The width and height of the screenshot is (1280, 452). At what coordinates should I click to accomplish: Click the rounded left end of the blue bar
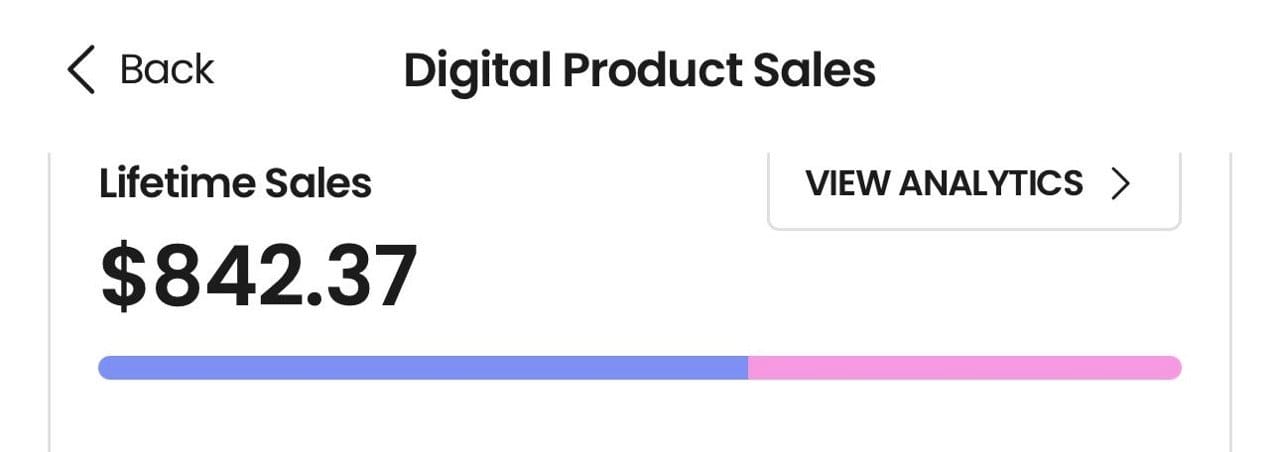tap(106, 368)
